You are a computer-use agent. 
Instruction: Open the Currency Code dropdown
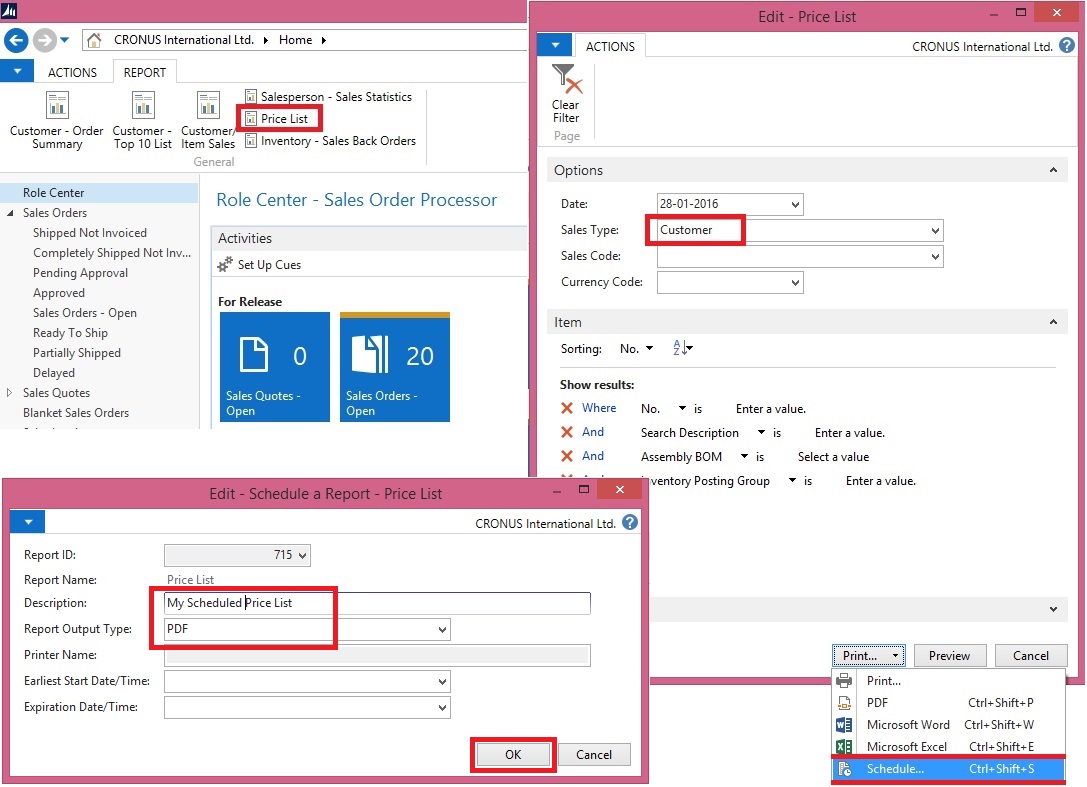pyautogui.click(x=795, y=283)
